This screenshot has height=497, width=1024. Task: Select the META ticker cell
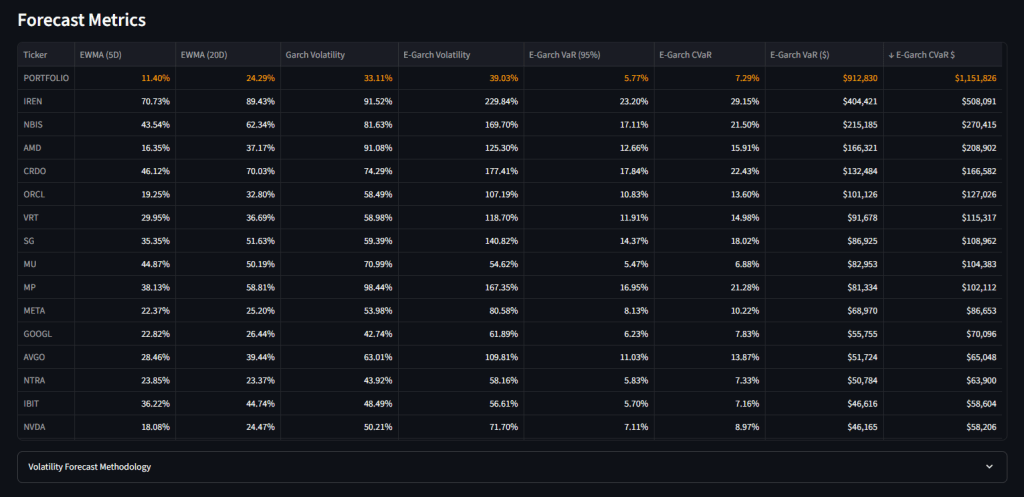pyautogui.click(x=34, y=309)
